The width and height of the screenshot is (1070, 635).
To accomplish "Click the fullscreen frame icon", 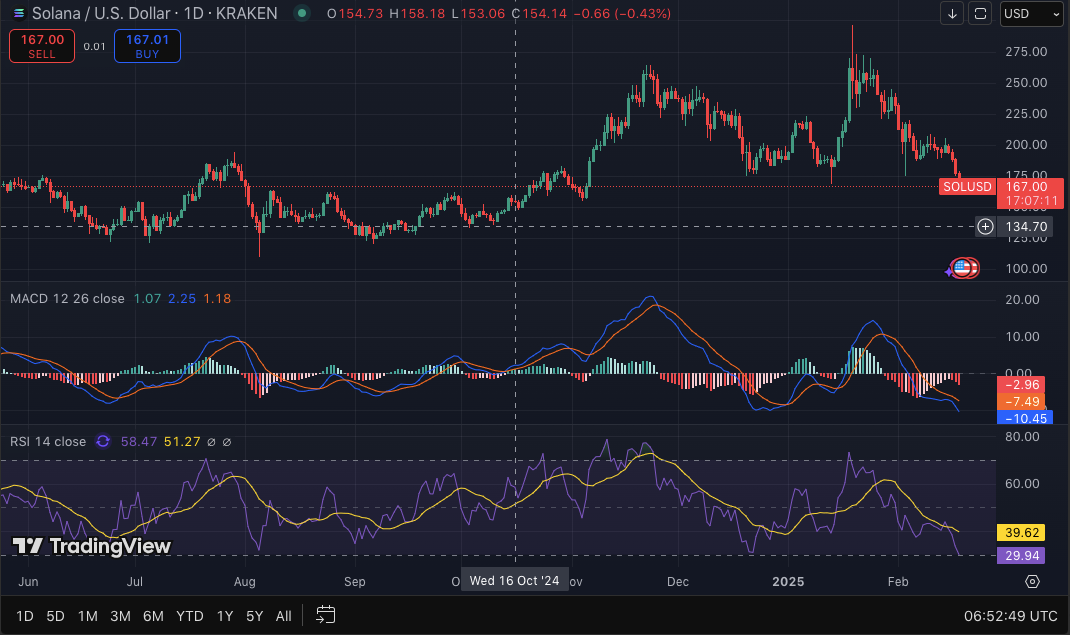I will pos(981,14).
